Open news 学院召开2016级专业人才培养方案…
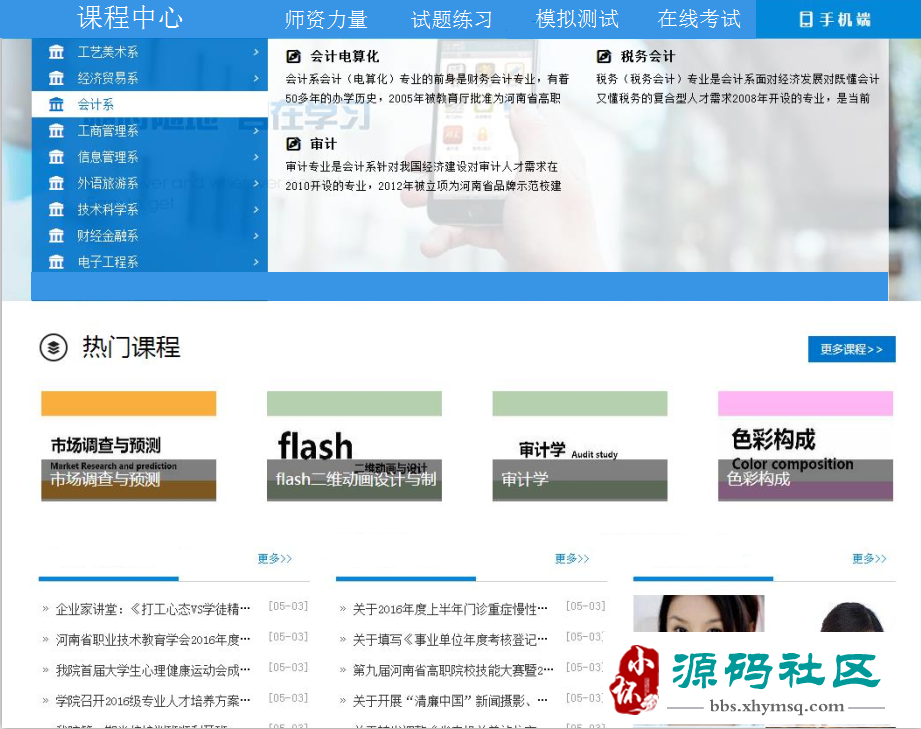Image resolution: width=921 pixels, height=729 pixels. [x=153, y=701]
